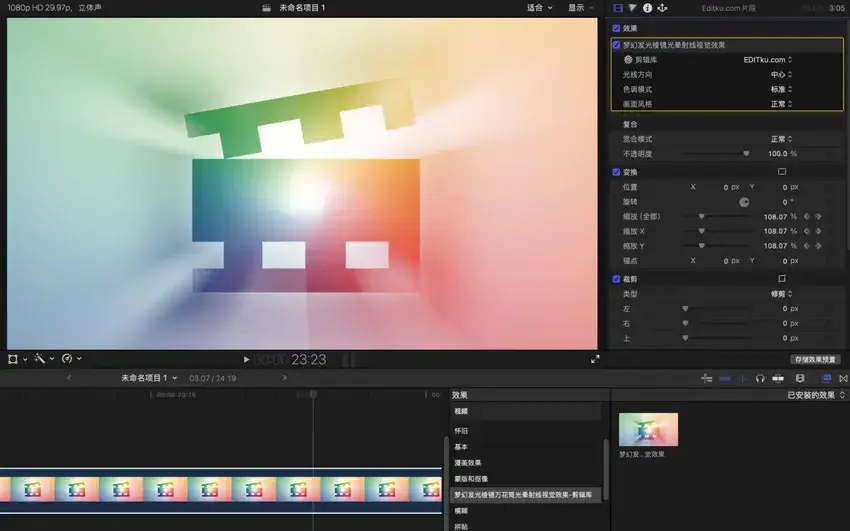
Task: Open the 混合模式 blend mode dropdown
Action: coord(780,139)
